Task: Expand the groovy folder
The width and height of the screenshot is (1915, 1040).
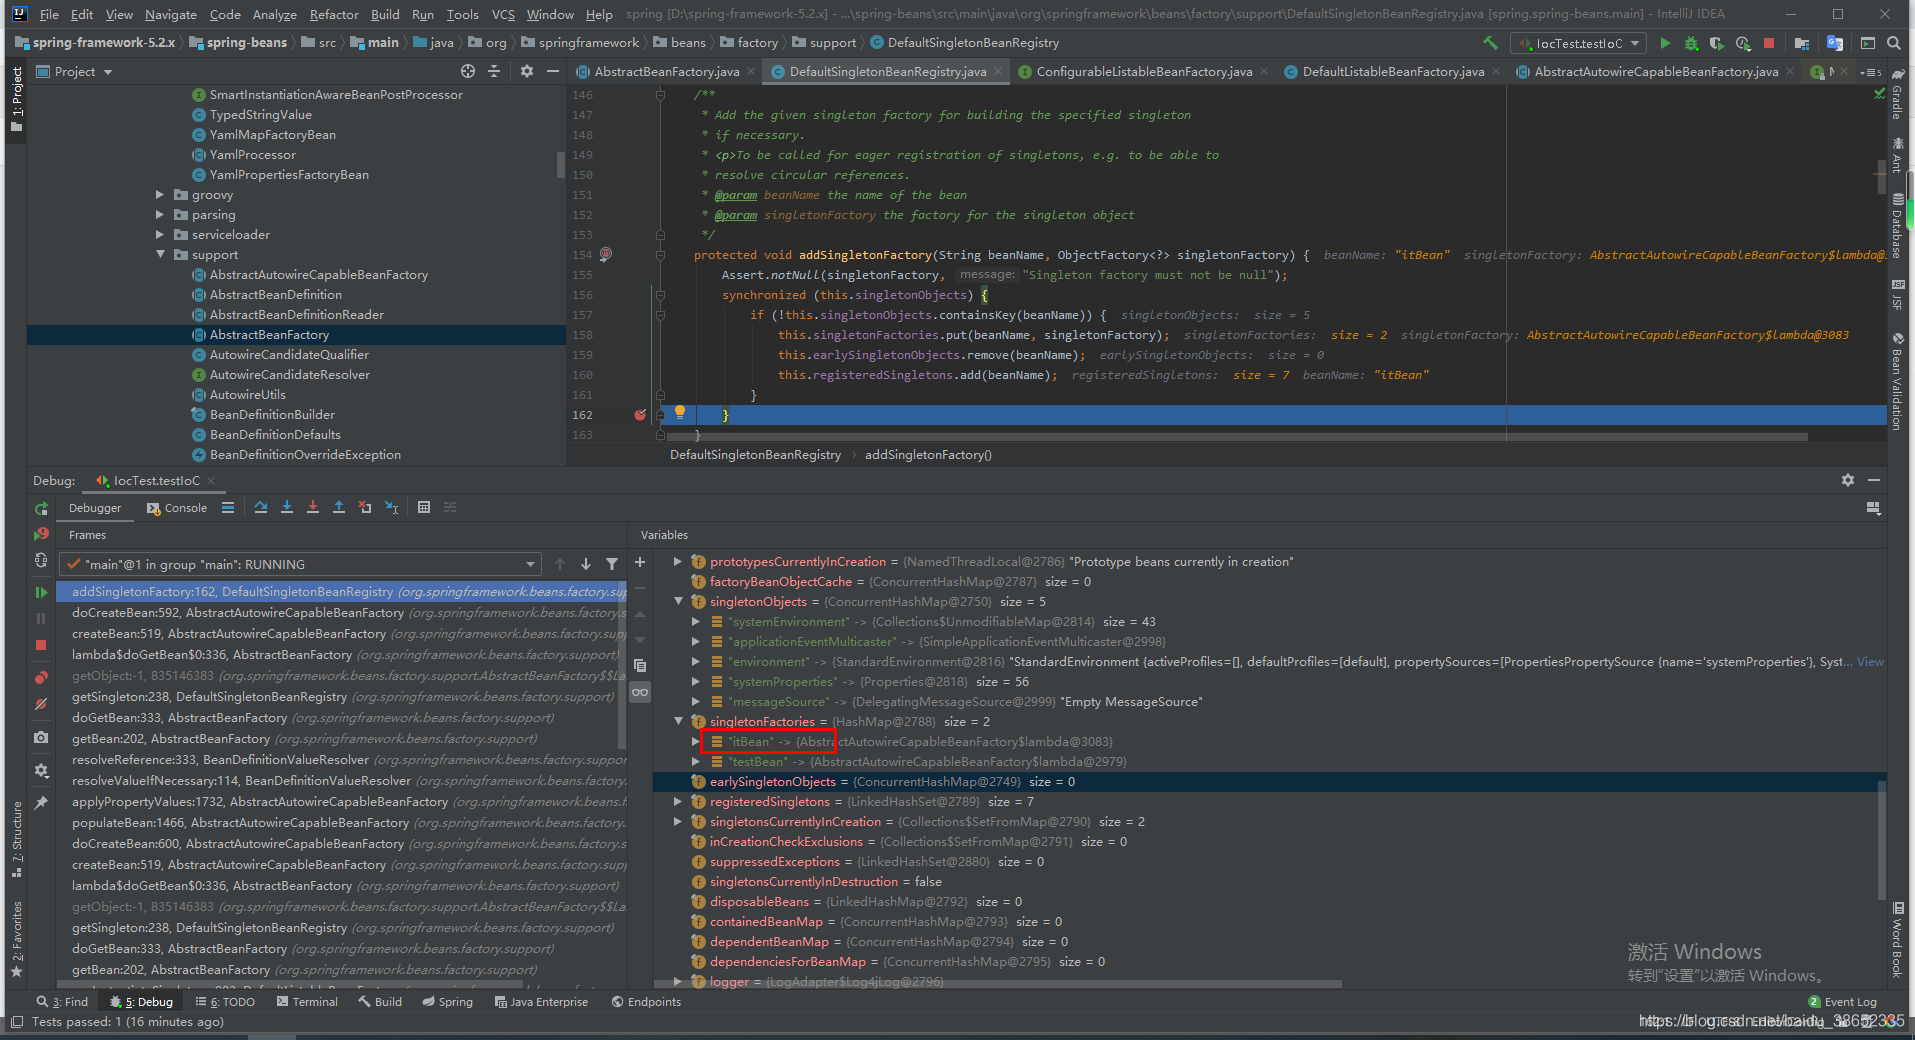Action: 160,194
